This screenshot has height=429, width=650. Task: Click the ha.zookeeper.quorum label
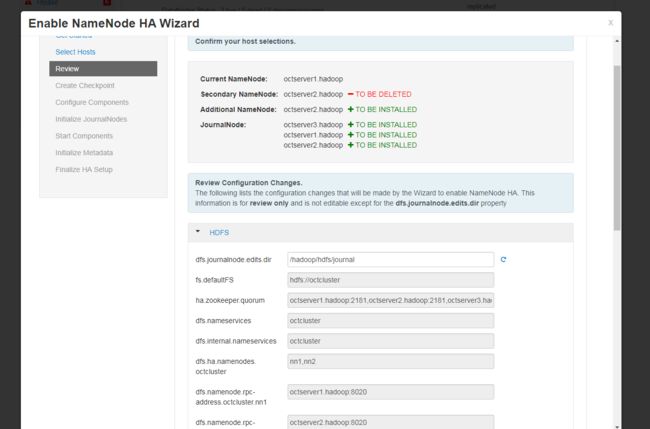click(230, 301)
